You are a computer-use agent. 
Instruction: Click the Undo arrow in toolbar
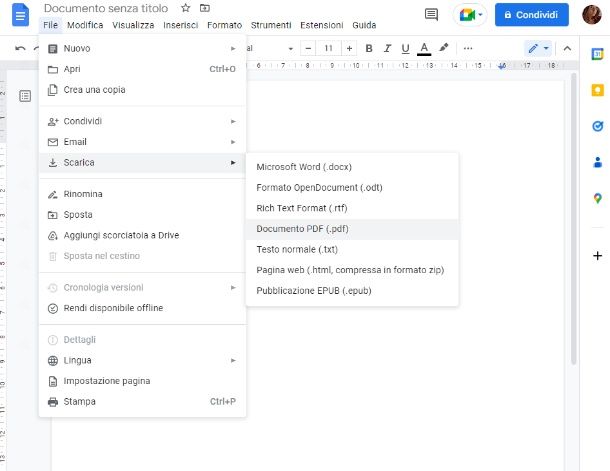tap(20, 48)
